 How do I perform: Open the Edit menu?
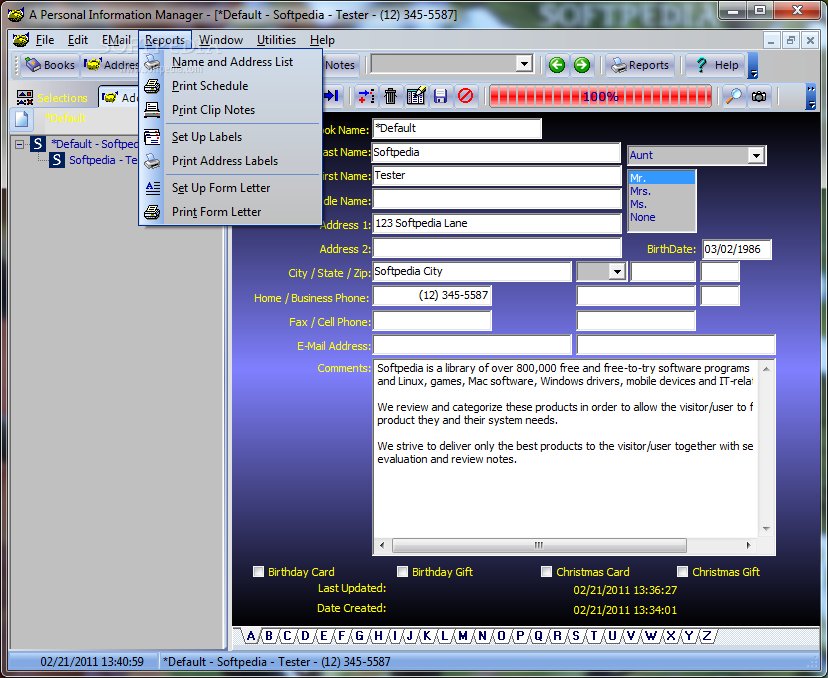click(x=78, y=40)
